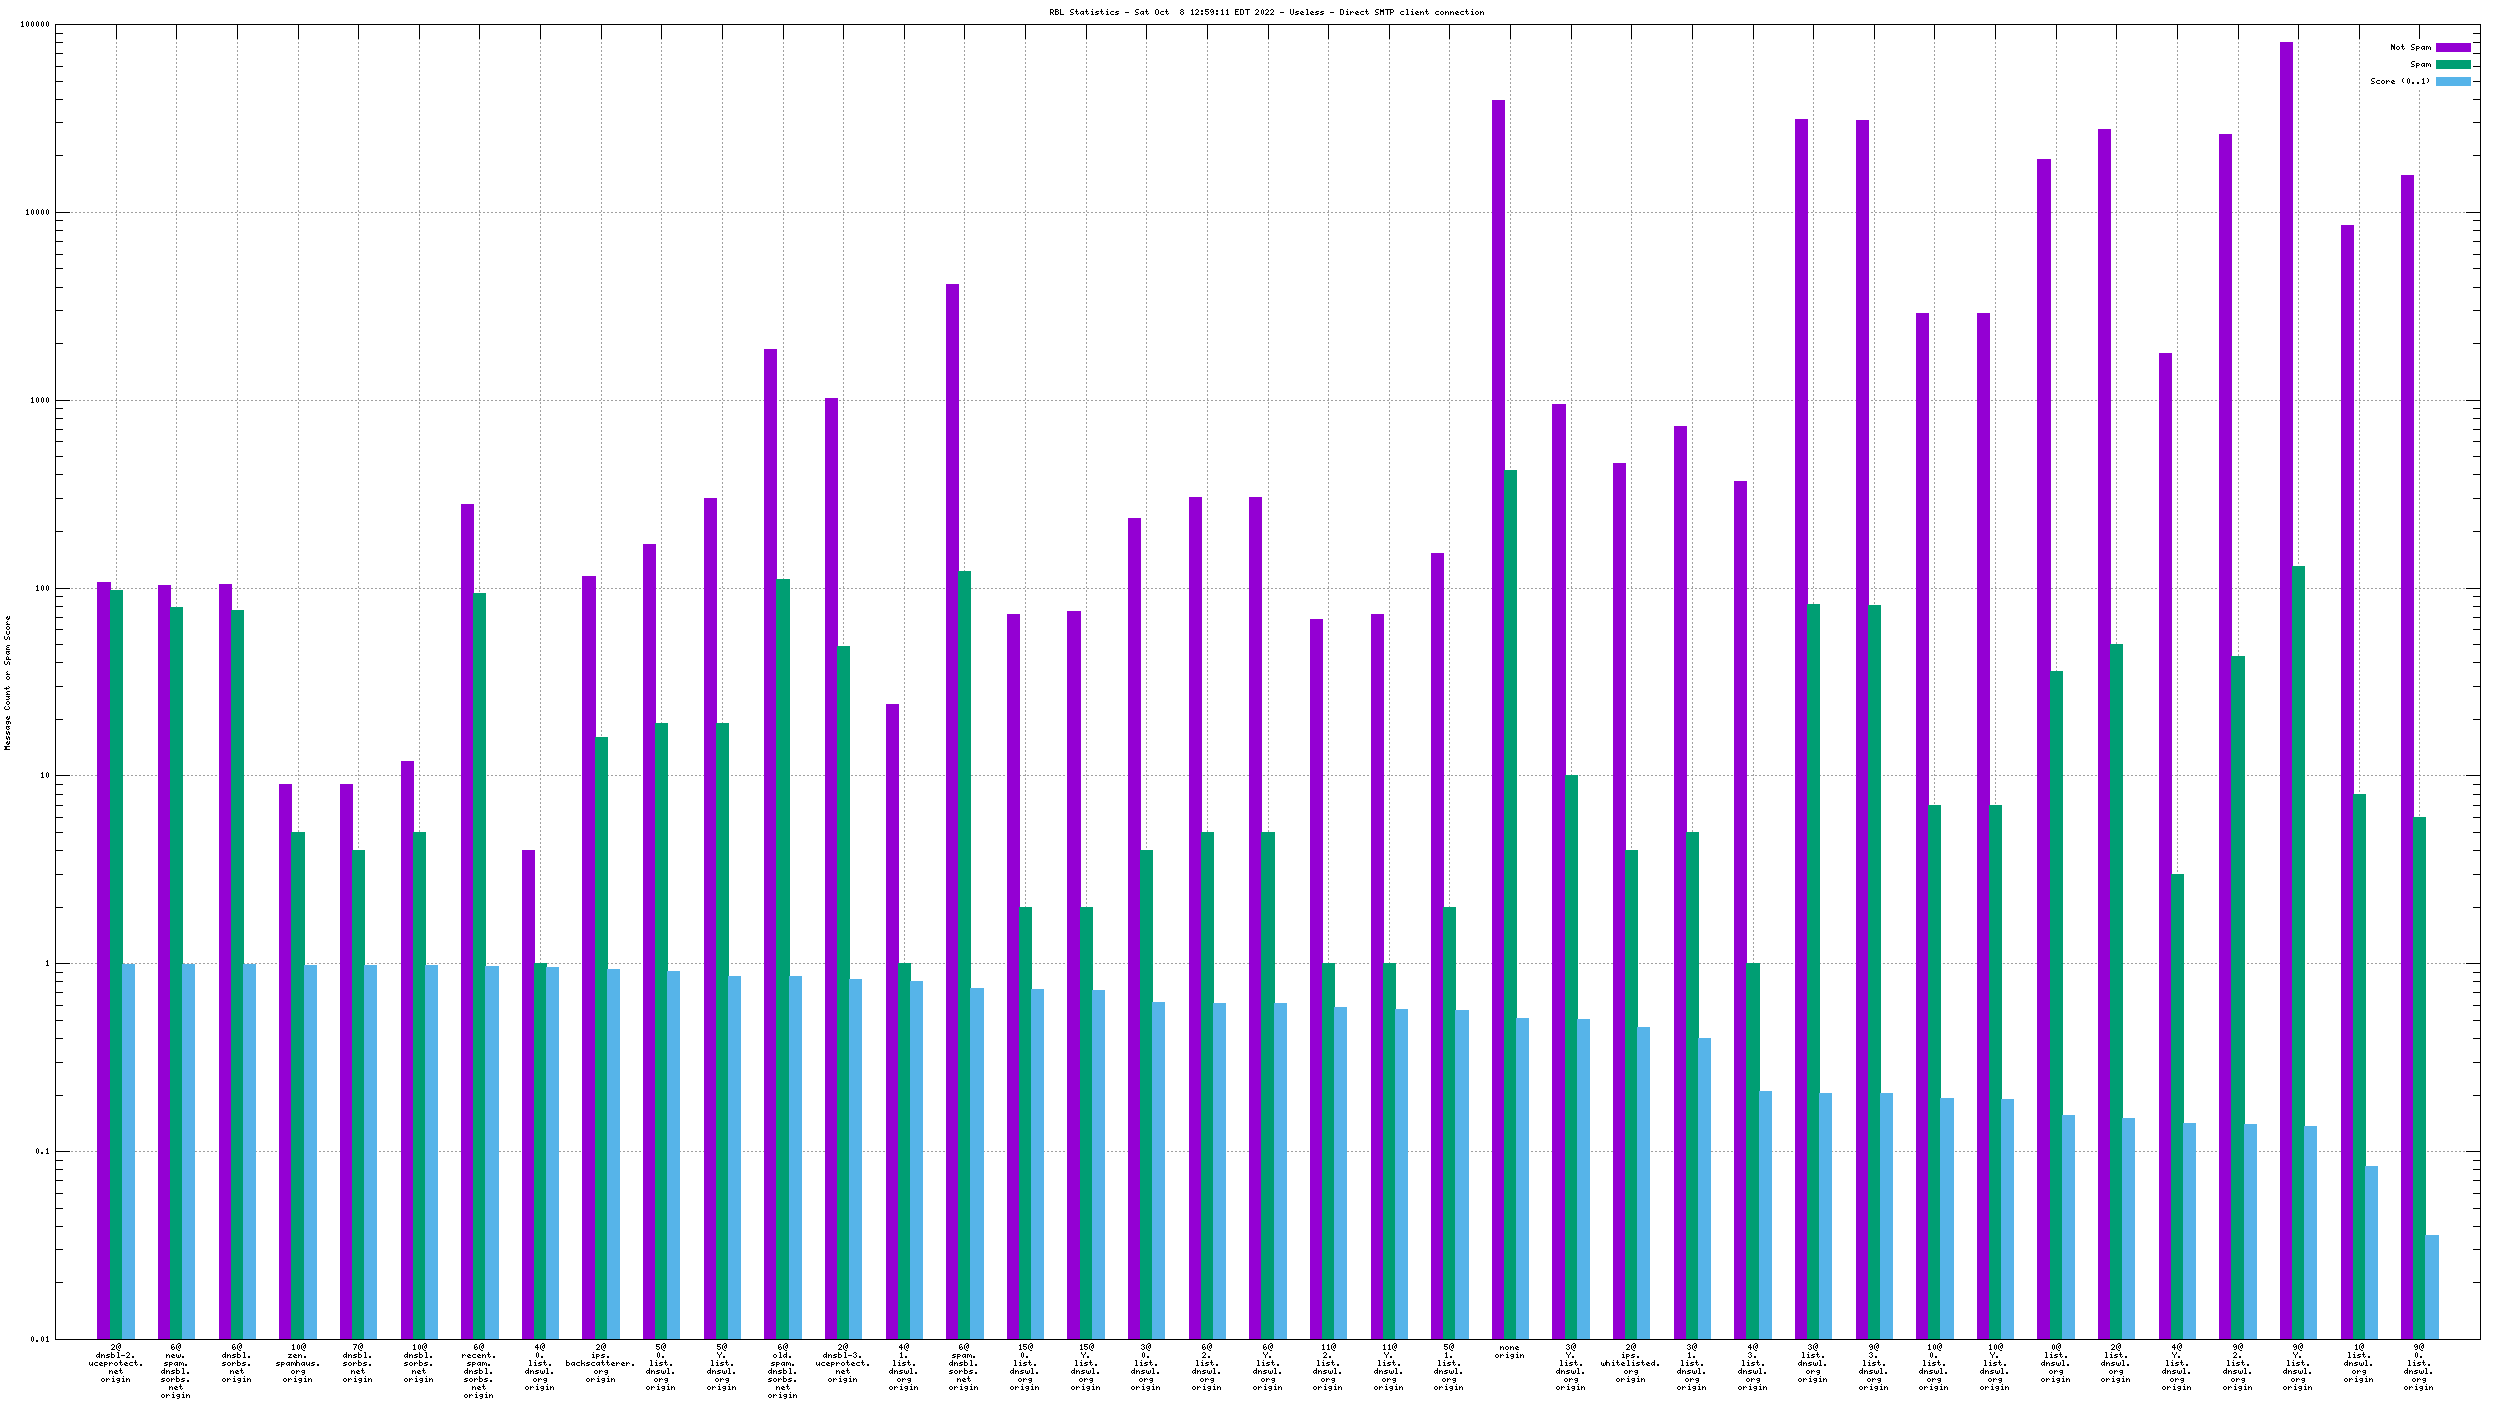Click the 'zen.spamhaus.org' x-axis label
The width and height of the screenshot is (2496, 1404).
[x=297, y=1363]
